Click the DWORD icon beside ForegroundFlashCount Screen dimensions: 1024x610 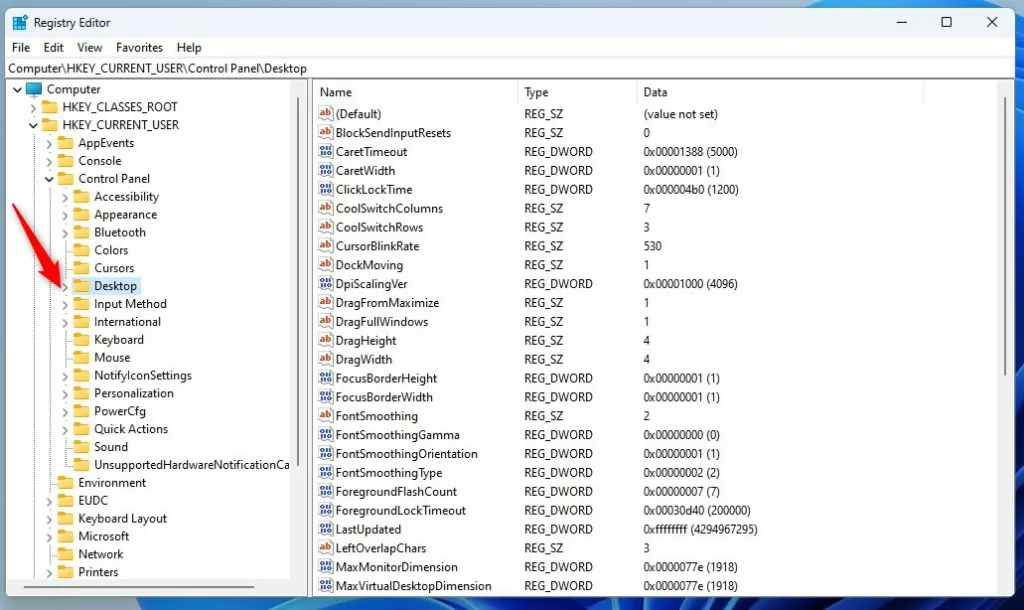325,491
